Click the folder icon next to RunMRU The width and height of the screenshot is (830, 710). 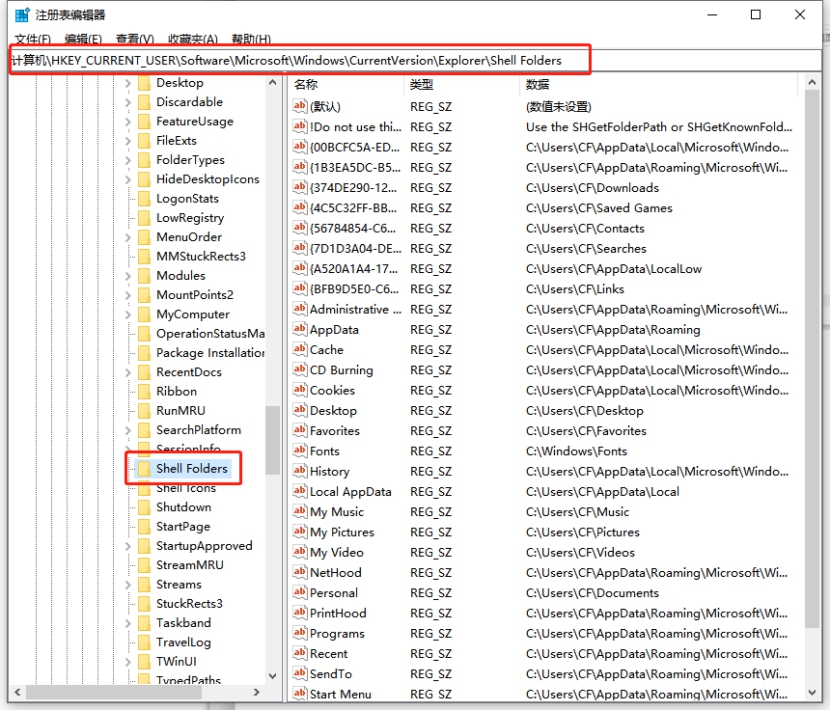(x=143, y=411)
